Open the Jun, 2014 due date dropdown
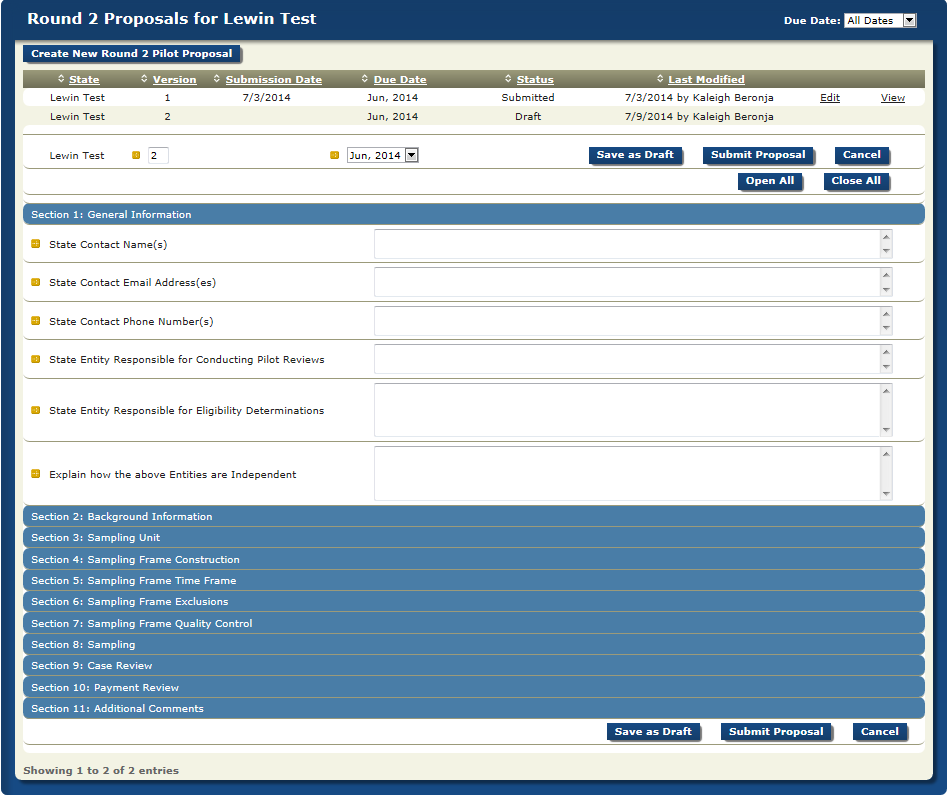This screenshot has width=947, height=795. pos(383,155)
